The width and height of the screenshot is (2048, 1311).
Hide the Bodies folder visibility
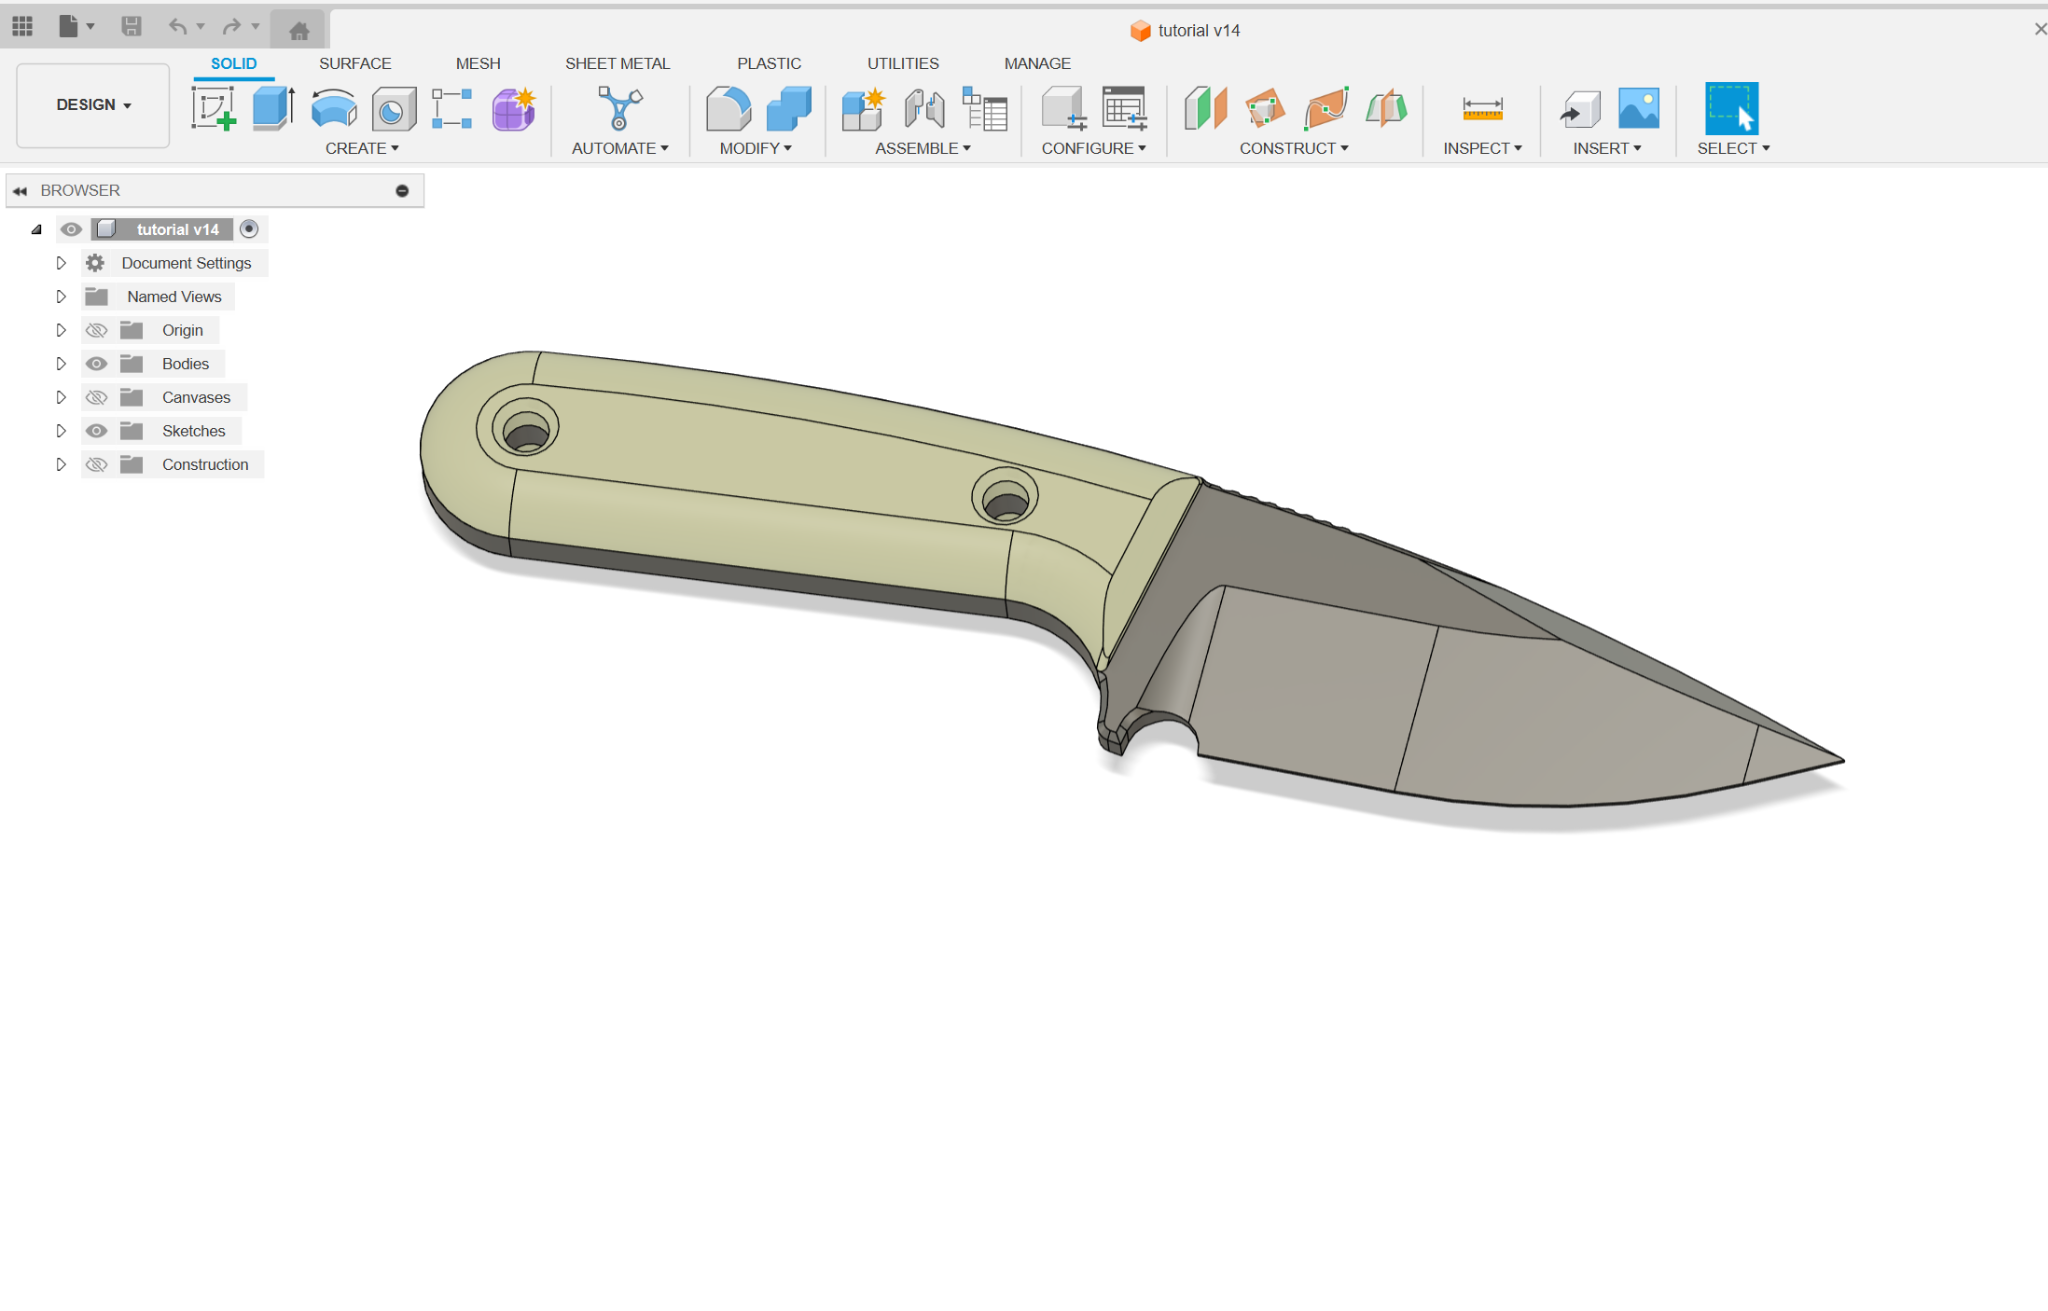tap(96, 364)
